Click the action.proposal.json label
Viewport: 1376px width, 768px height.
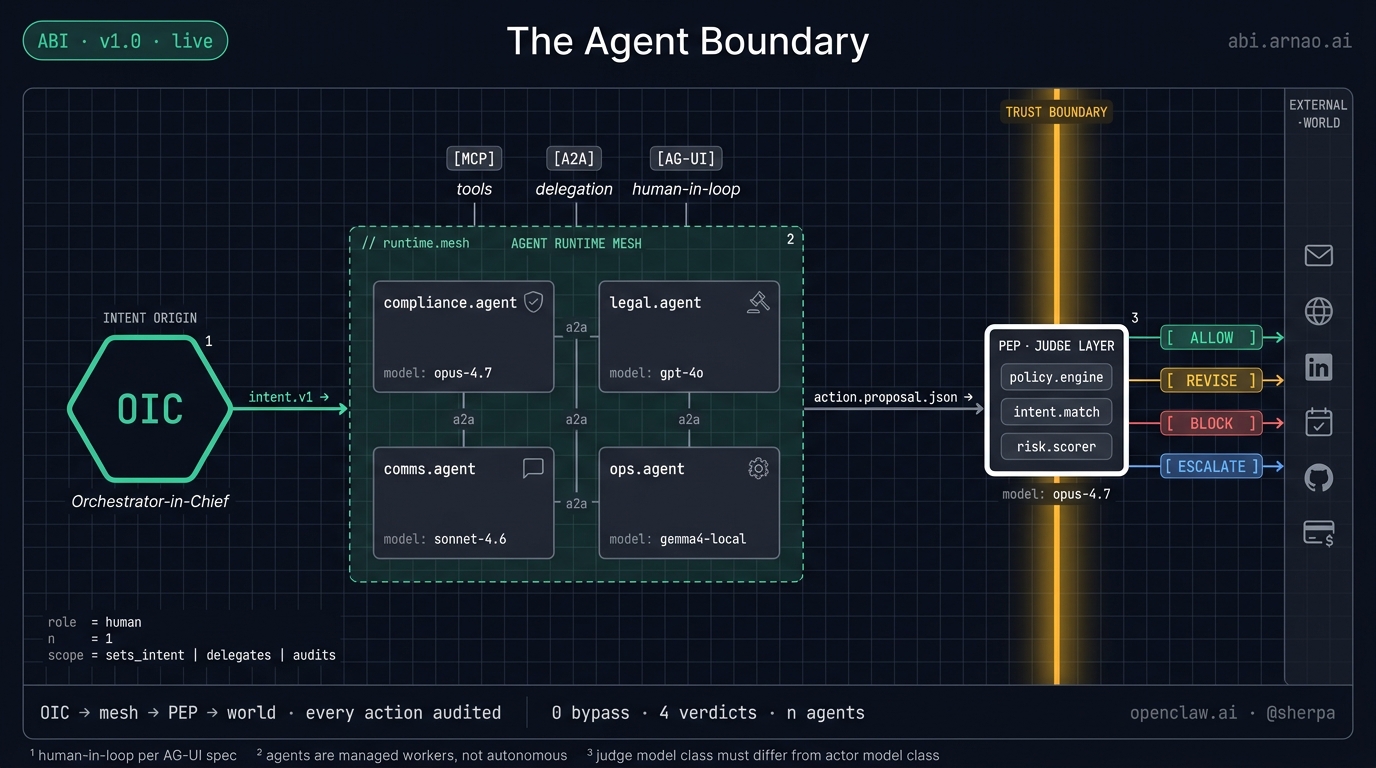tap(892, 397)
